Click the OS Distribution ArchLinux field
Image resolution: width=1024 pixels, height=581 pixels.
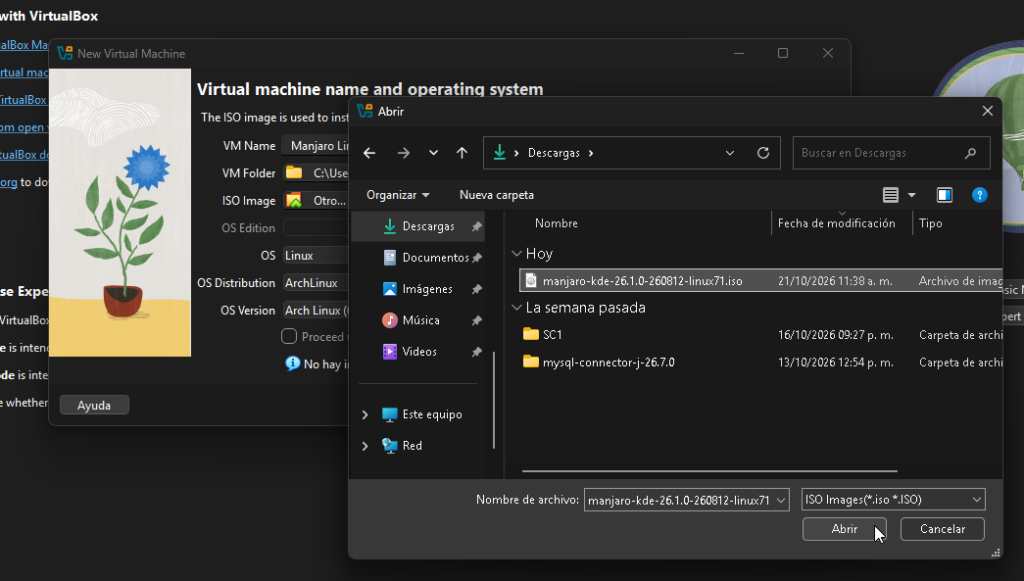click(315, 283)
